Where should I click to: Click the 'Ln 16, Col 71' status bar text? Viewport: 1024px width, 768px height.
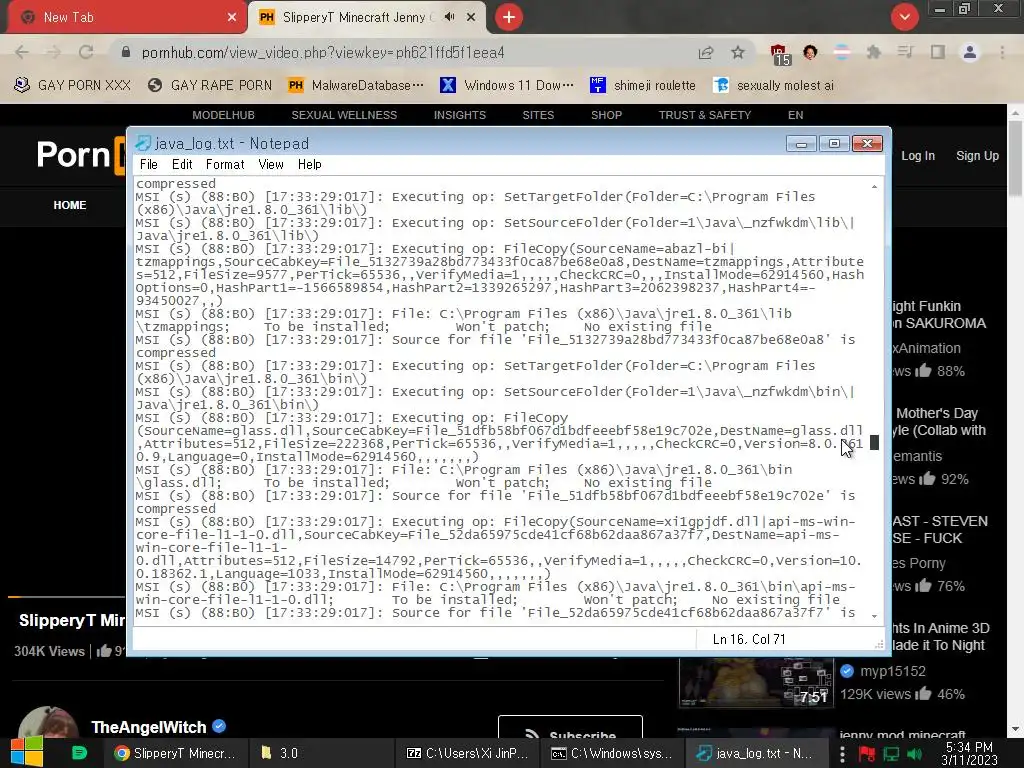click(749, 639)
